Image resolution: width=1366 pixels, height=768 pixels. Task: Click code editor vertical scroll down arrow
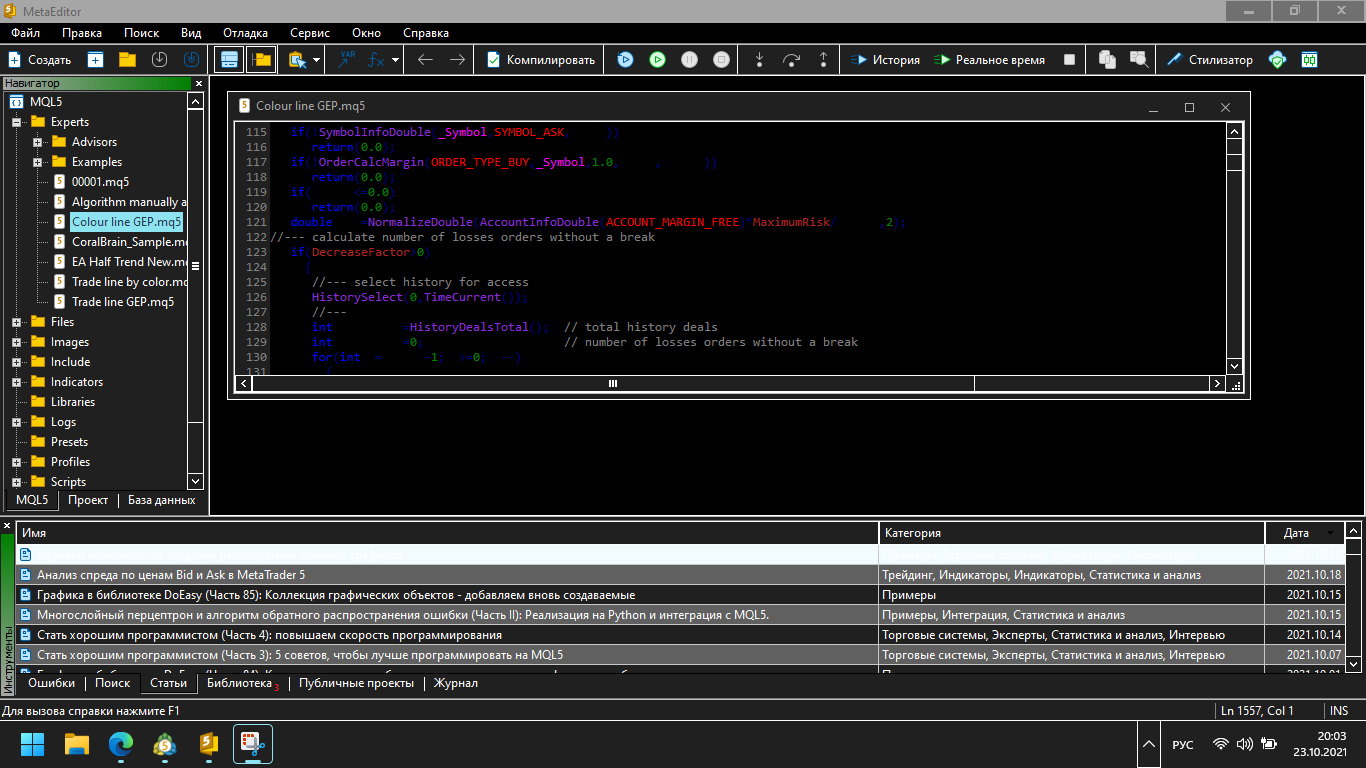pyautogui.click(x=1234, y=366)
